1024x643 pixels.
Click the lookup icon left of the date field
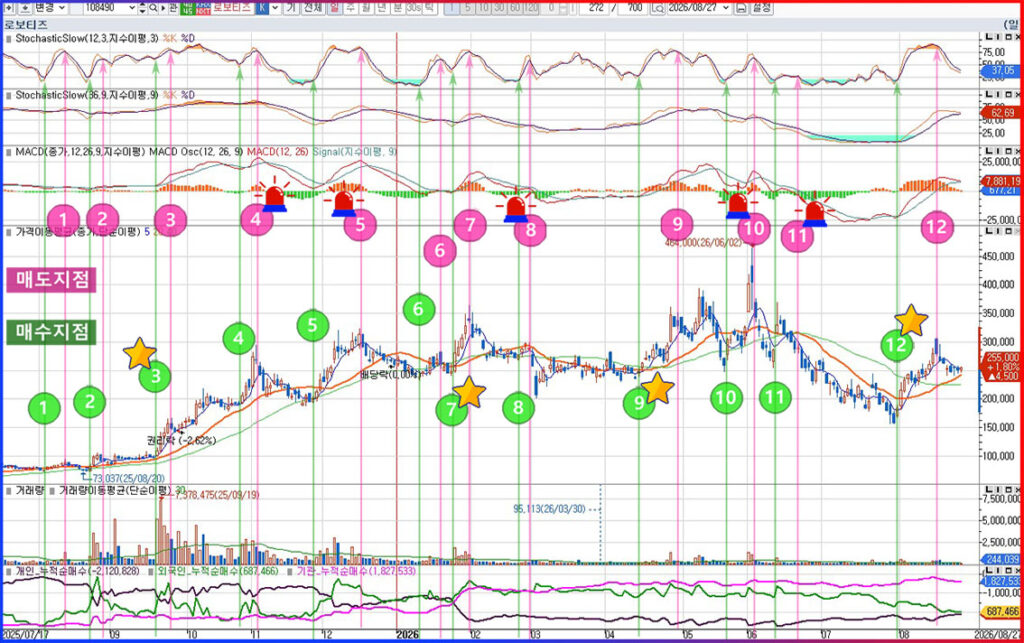point(658,8)
